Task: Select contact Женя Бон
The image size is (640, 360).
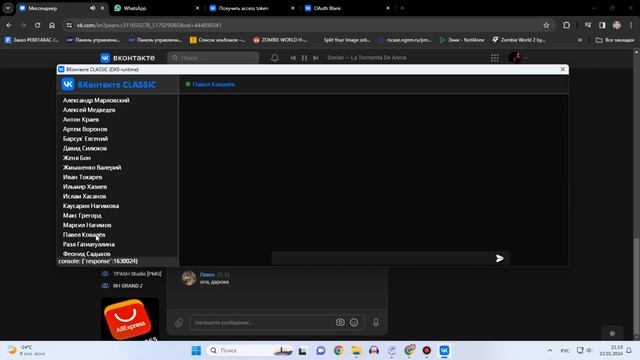Action: (x=77, y=158)
